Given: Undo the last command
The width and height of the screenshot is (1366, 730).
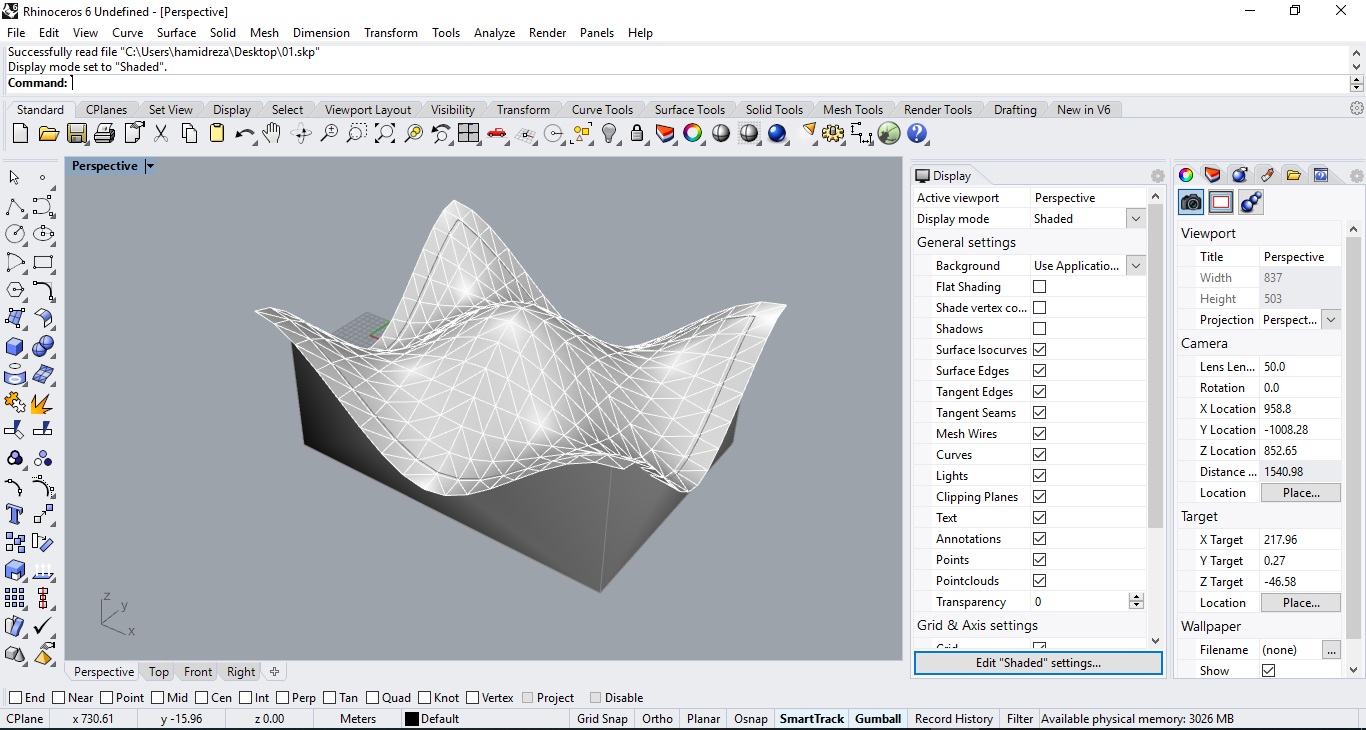Looking at the screenshot, I should (246, 134).
